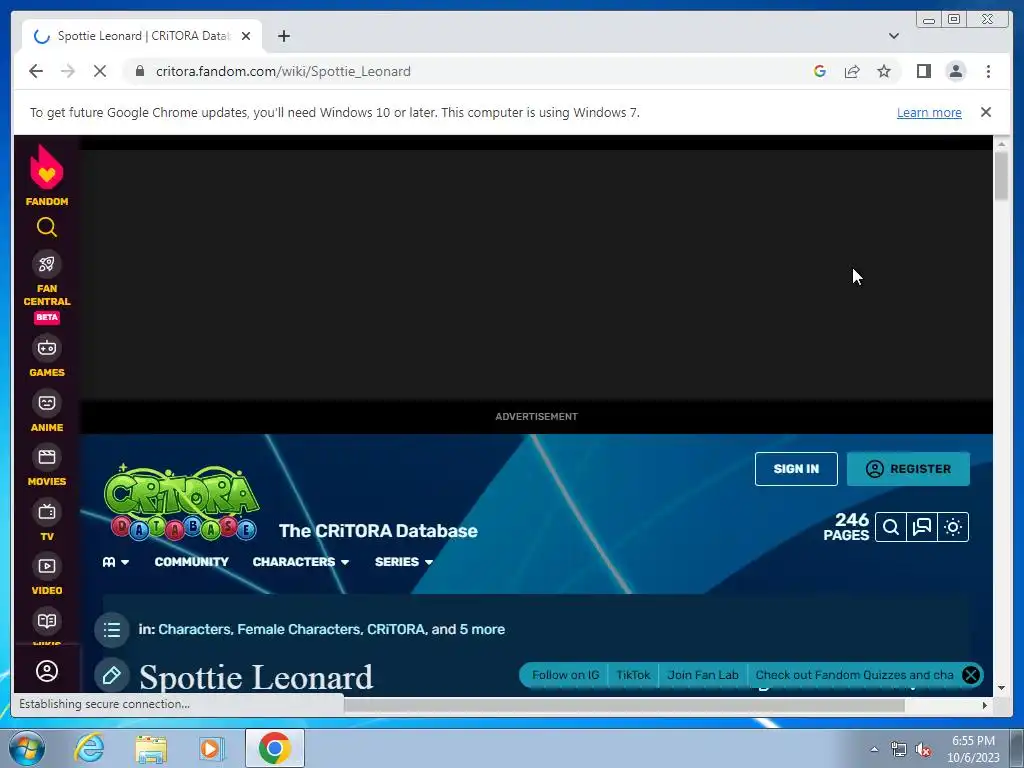The height and width of the screenshot is (768, 1024).
Task: Open the CRiTORA category link
Action: (396, 630)
